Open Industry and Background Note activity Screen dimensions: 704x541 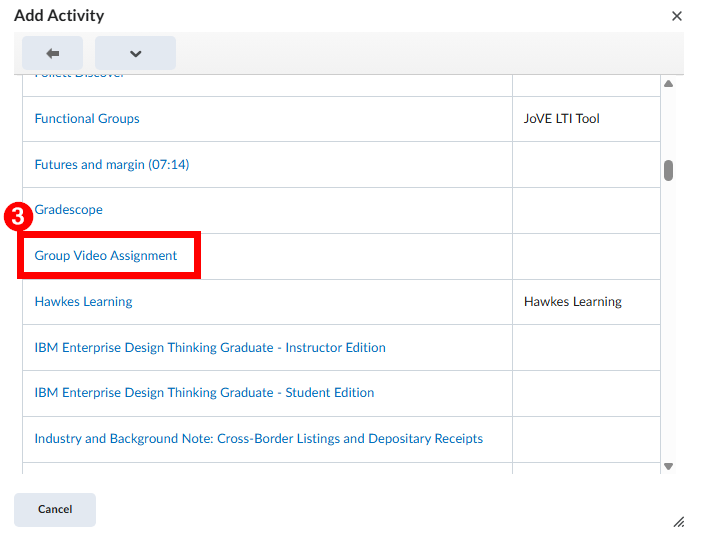coord(258,439)
